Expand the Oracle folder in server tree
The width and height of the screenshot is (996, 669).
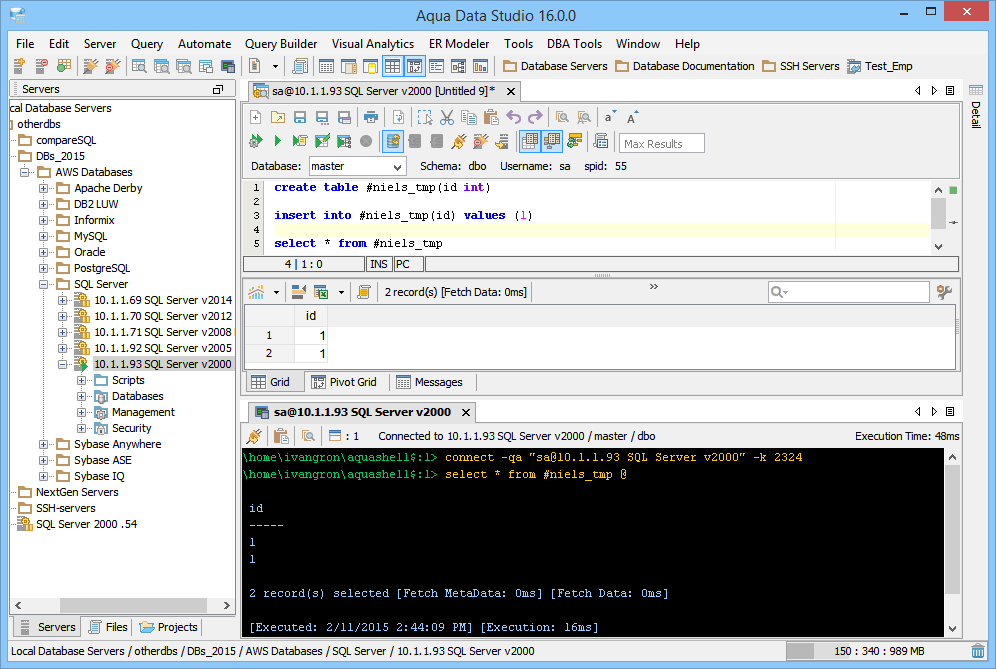click(x=44, y=252)
